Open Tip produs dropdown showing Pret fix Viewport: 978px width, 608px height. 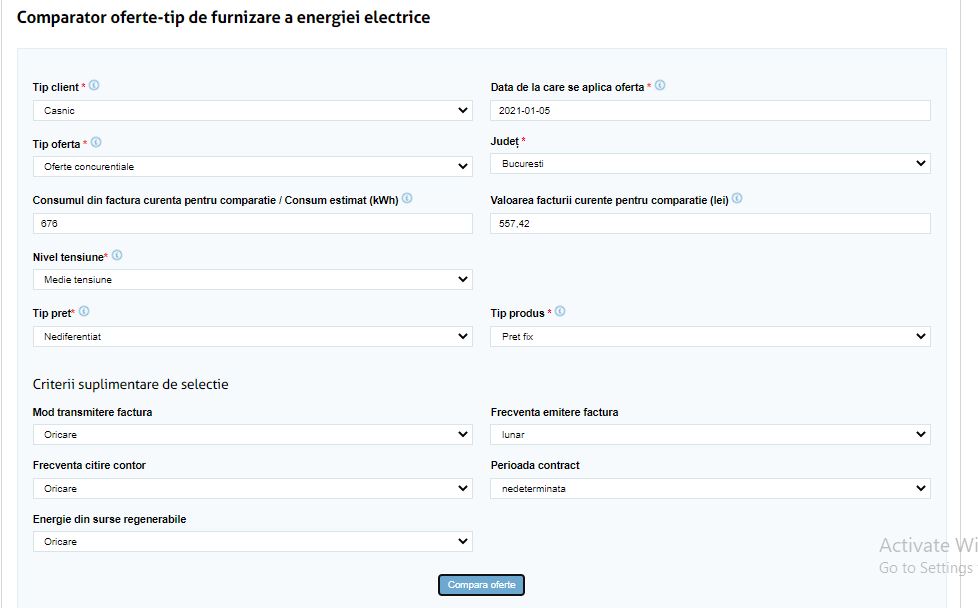coord(710,336)
